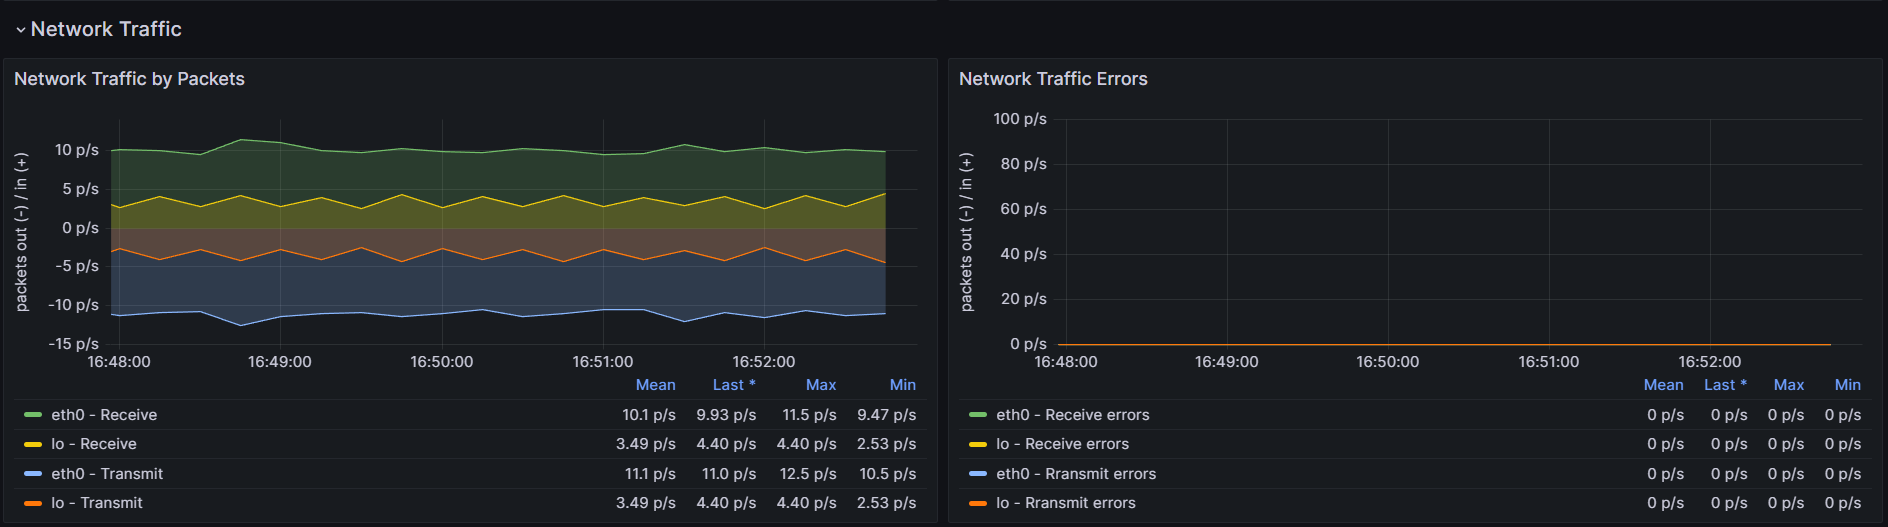
Task: Click the 16:52:00 label on packets chart
Action: (x=764, y=362)
